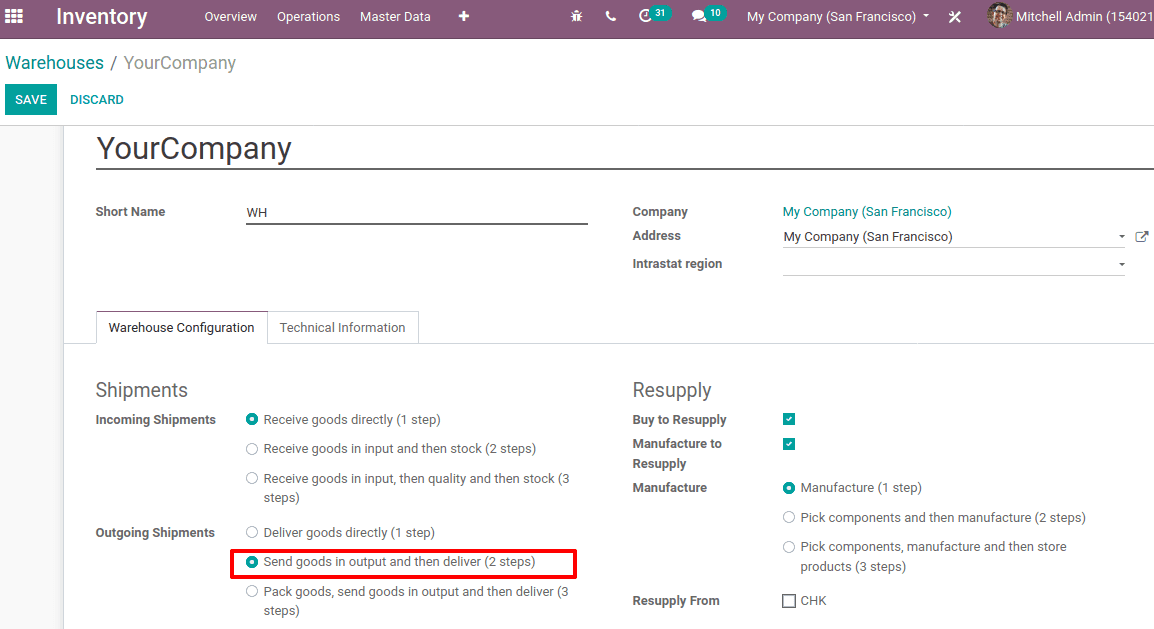Click the DISCARD button
The height and width of the screenshot is (629, 1154).
point(96,99)
